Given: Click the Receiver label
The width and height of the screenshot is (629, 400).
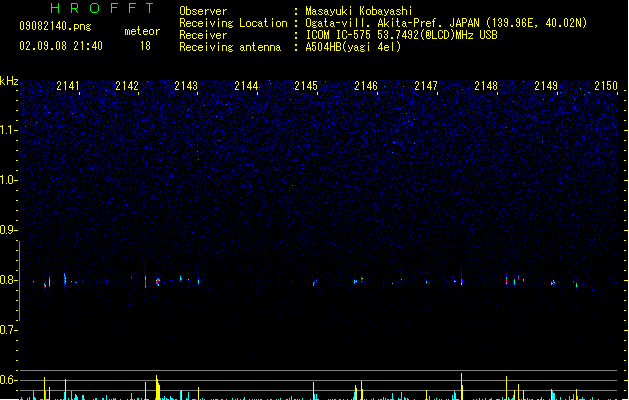Looking at the screenshot, I should point(203,35).
